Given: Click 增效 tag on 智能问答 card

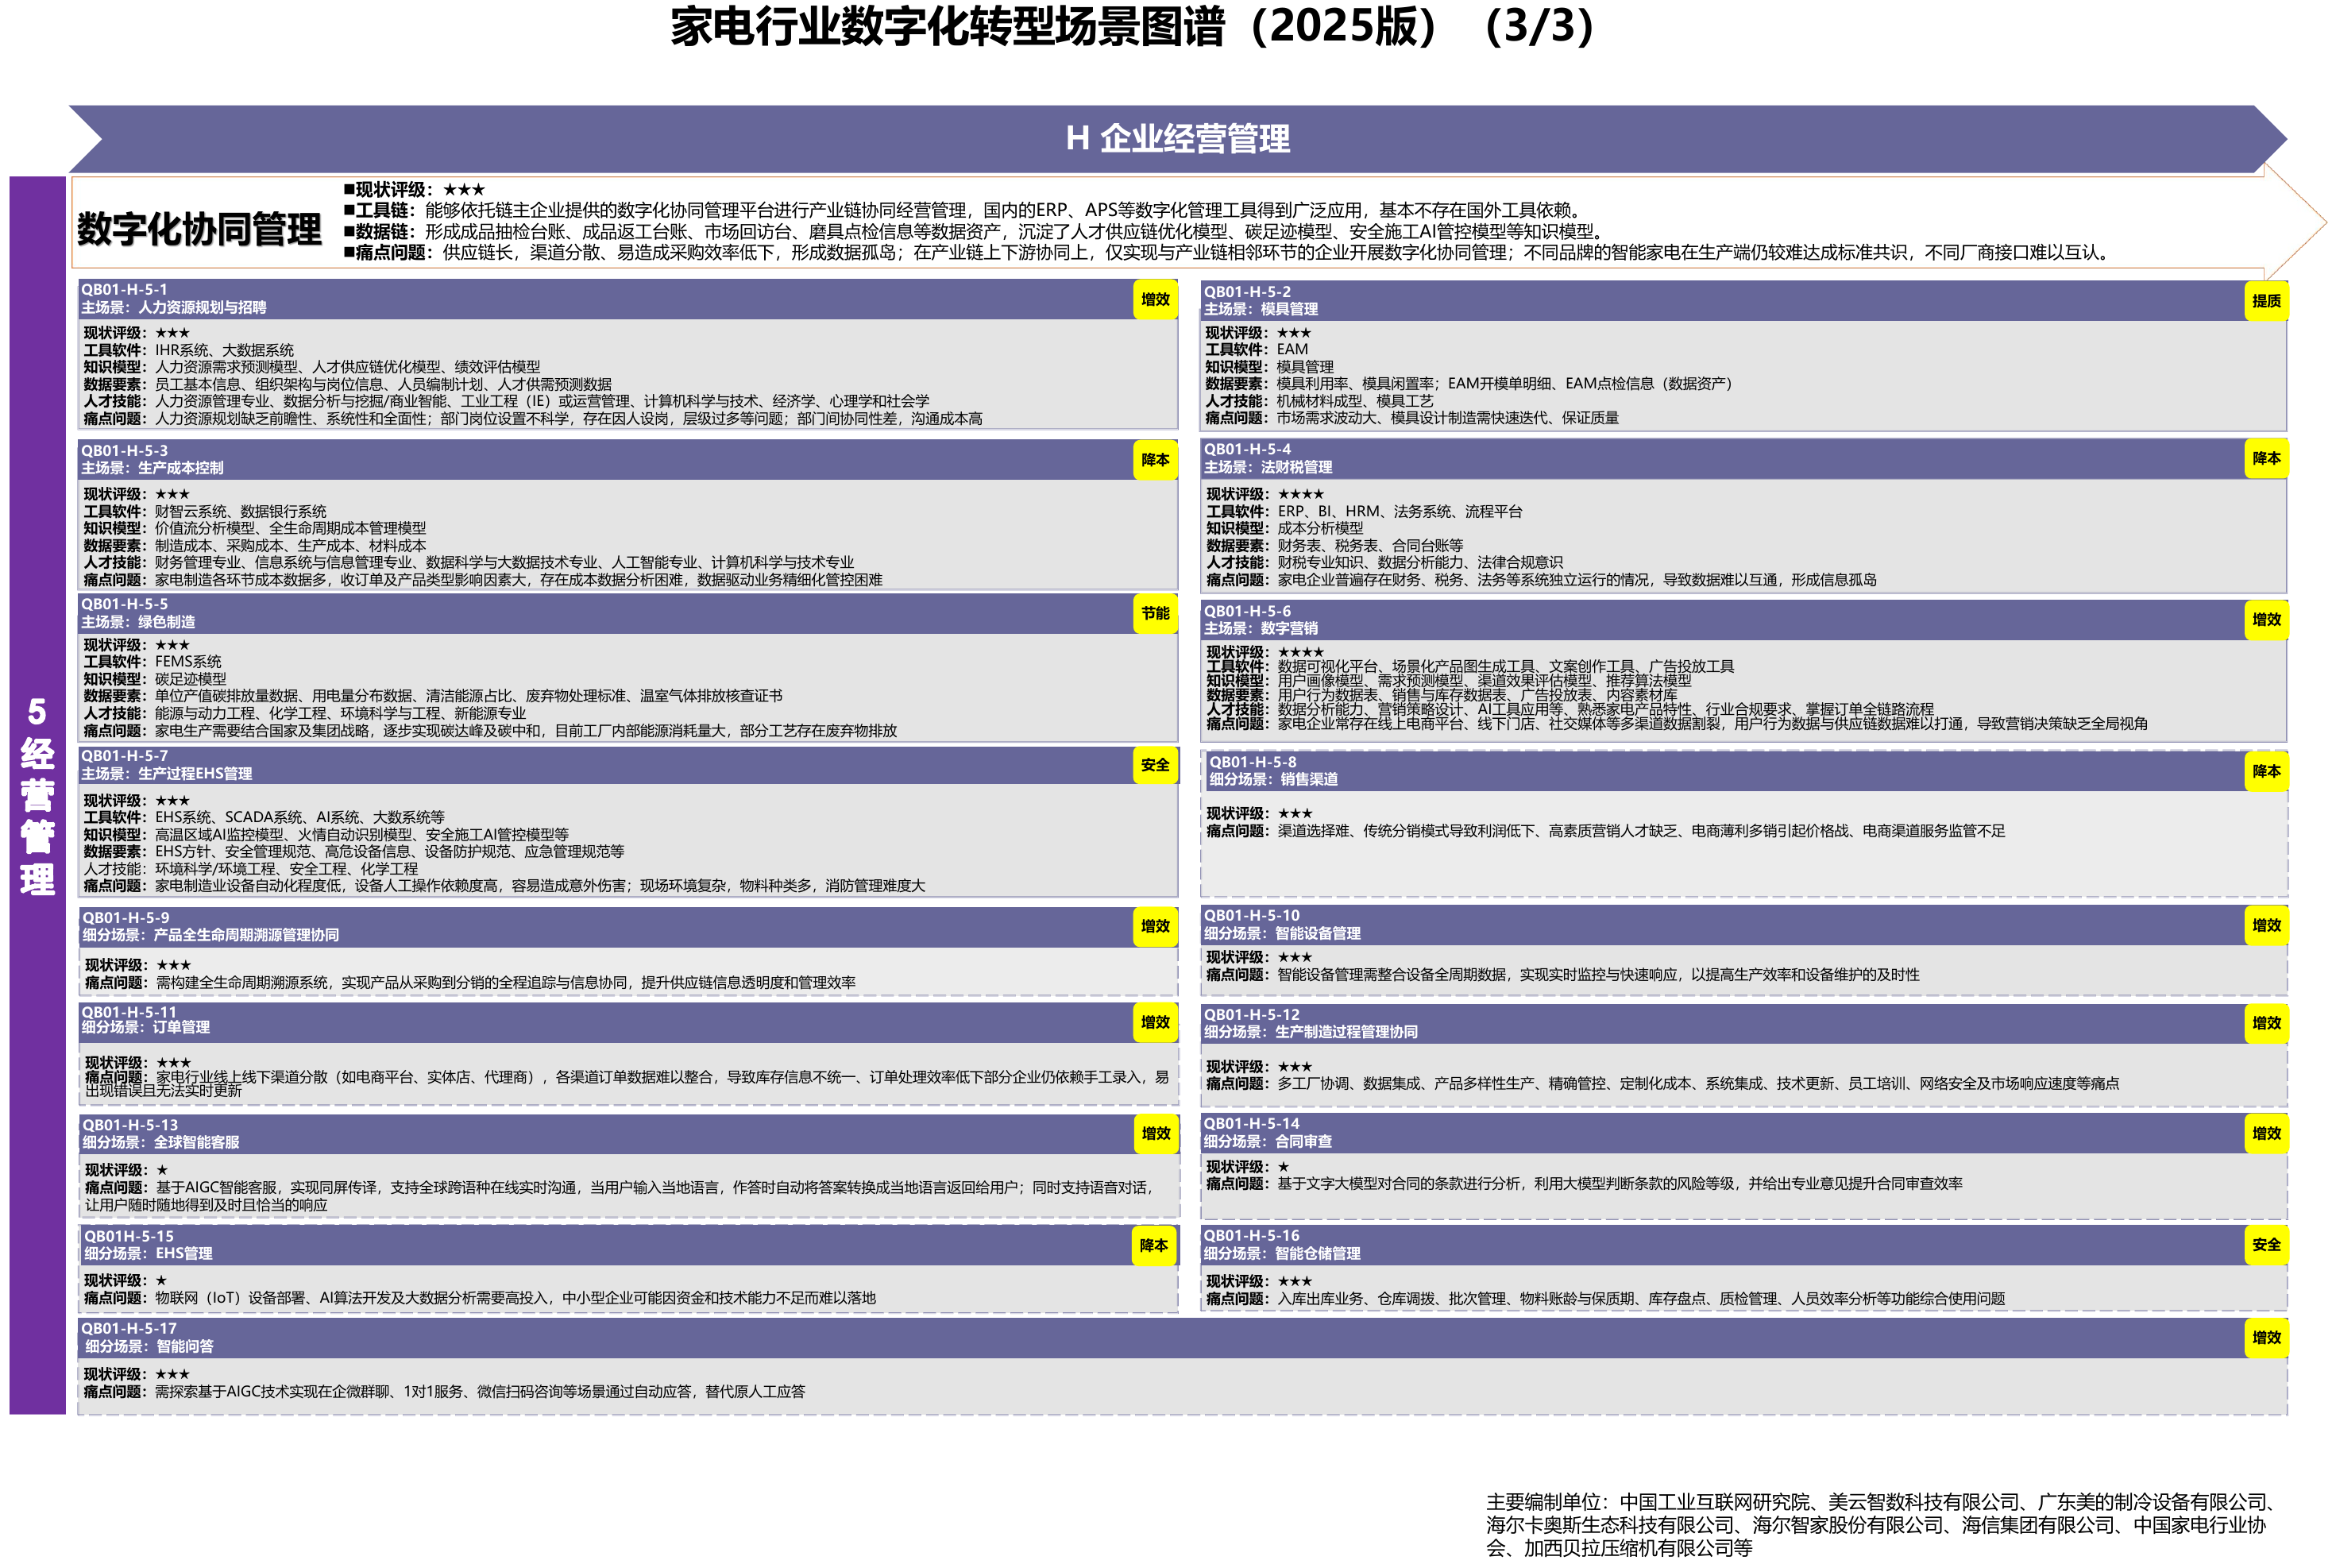Looking at the screenshot, I should click(2266, 1337).
